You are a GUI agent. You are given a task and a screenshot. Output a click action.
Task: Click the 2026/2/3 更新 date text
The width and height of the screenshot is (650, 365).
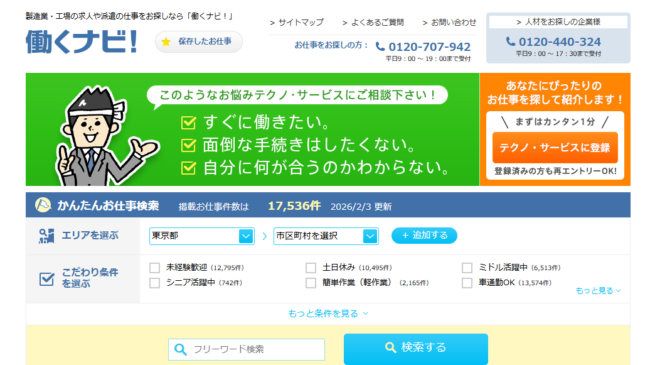(361, 207)
